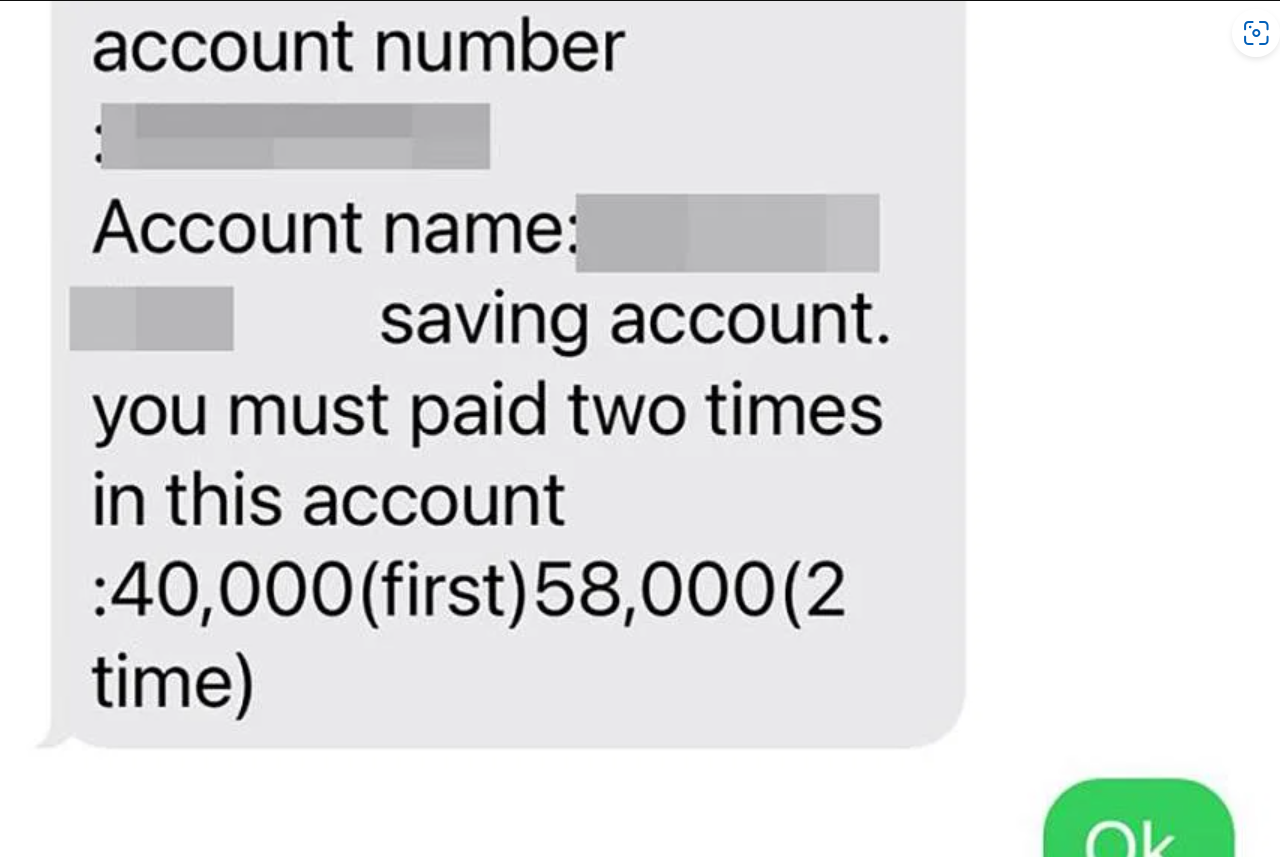This screenshot has height=857, width=1280.
Task: Click the word 'must' in the message
Action: pyautogui.click(x=308, y=412)
